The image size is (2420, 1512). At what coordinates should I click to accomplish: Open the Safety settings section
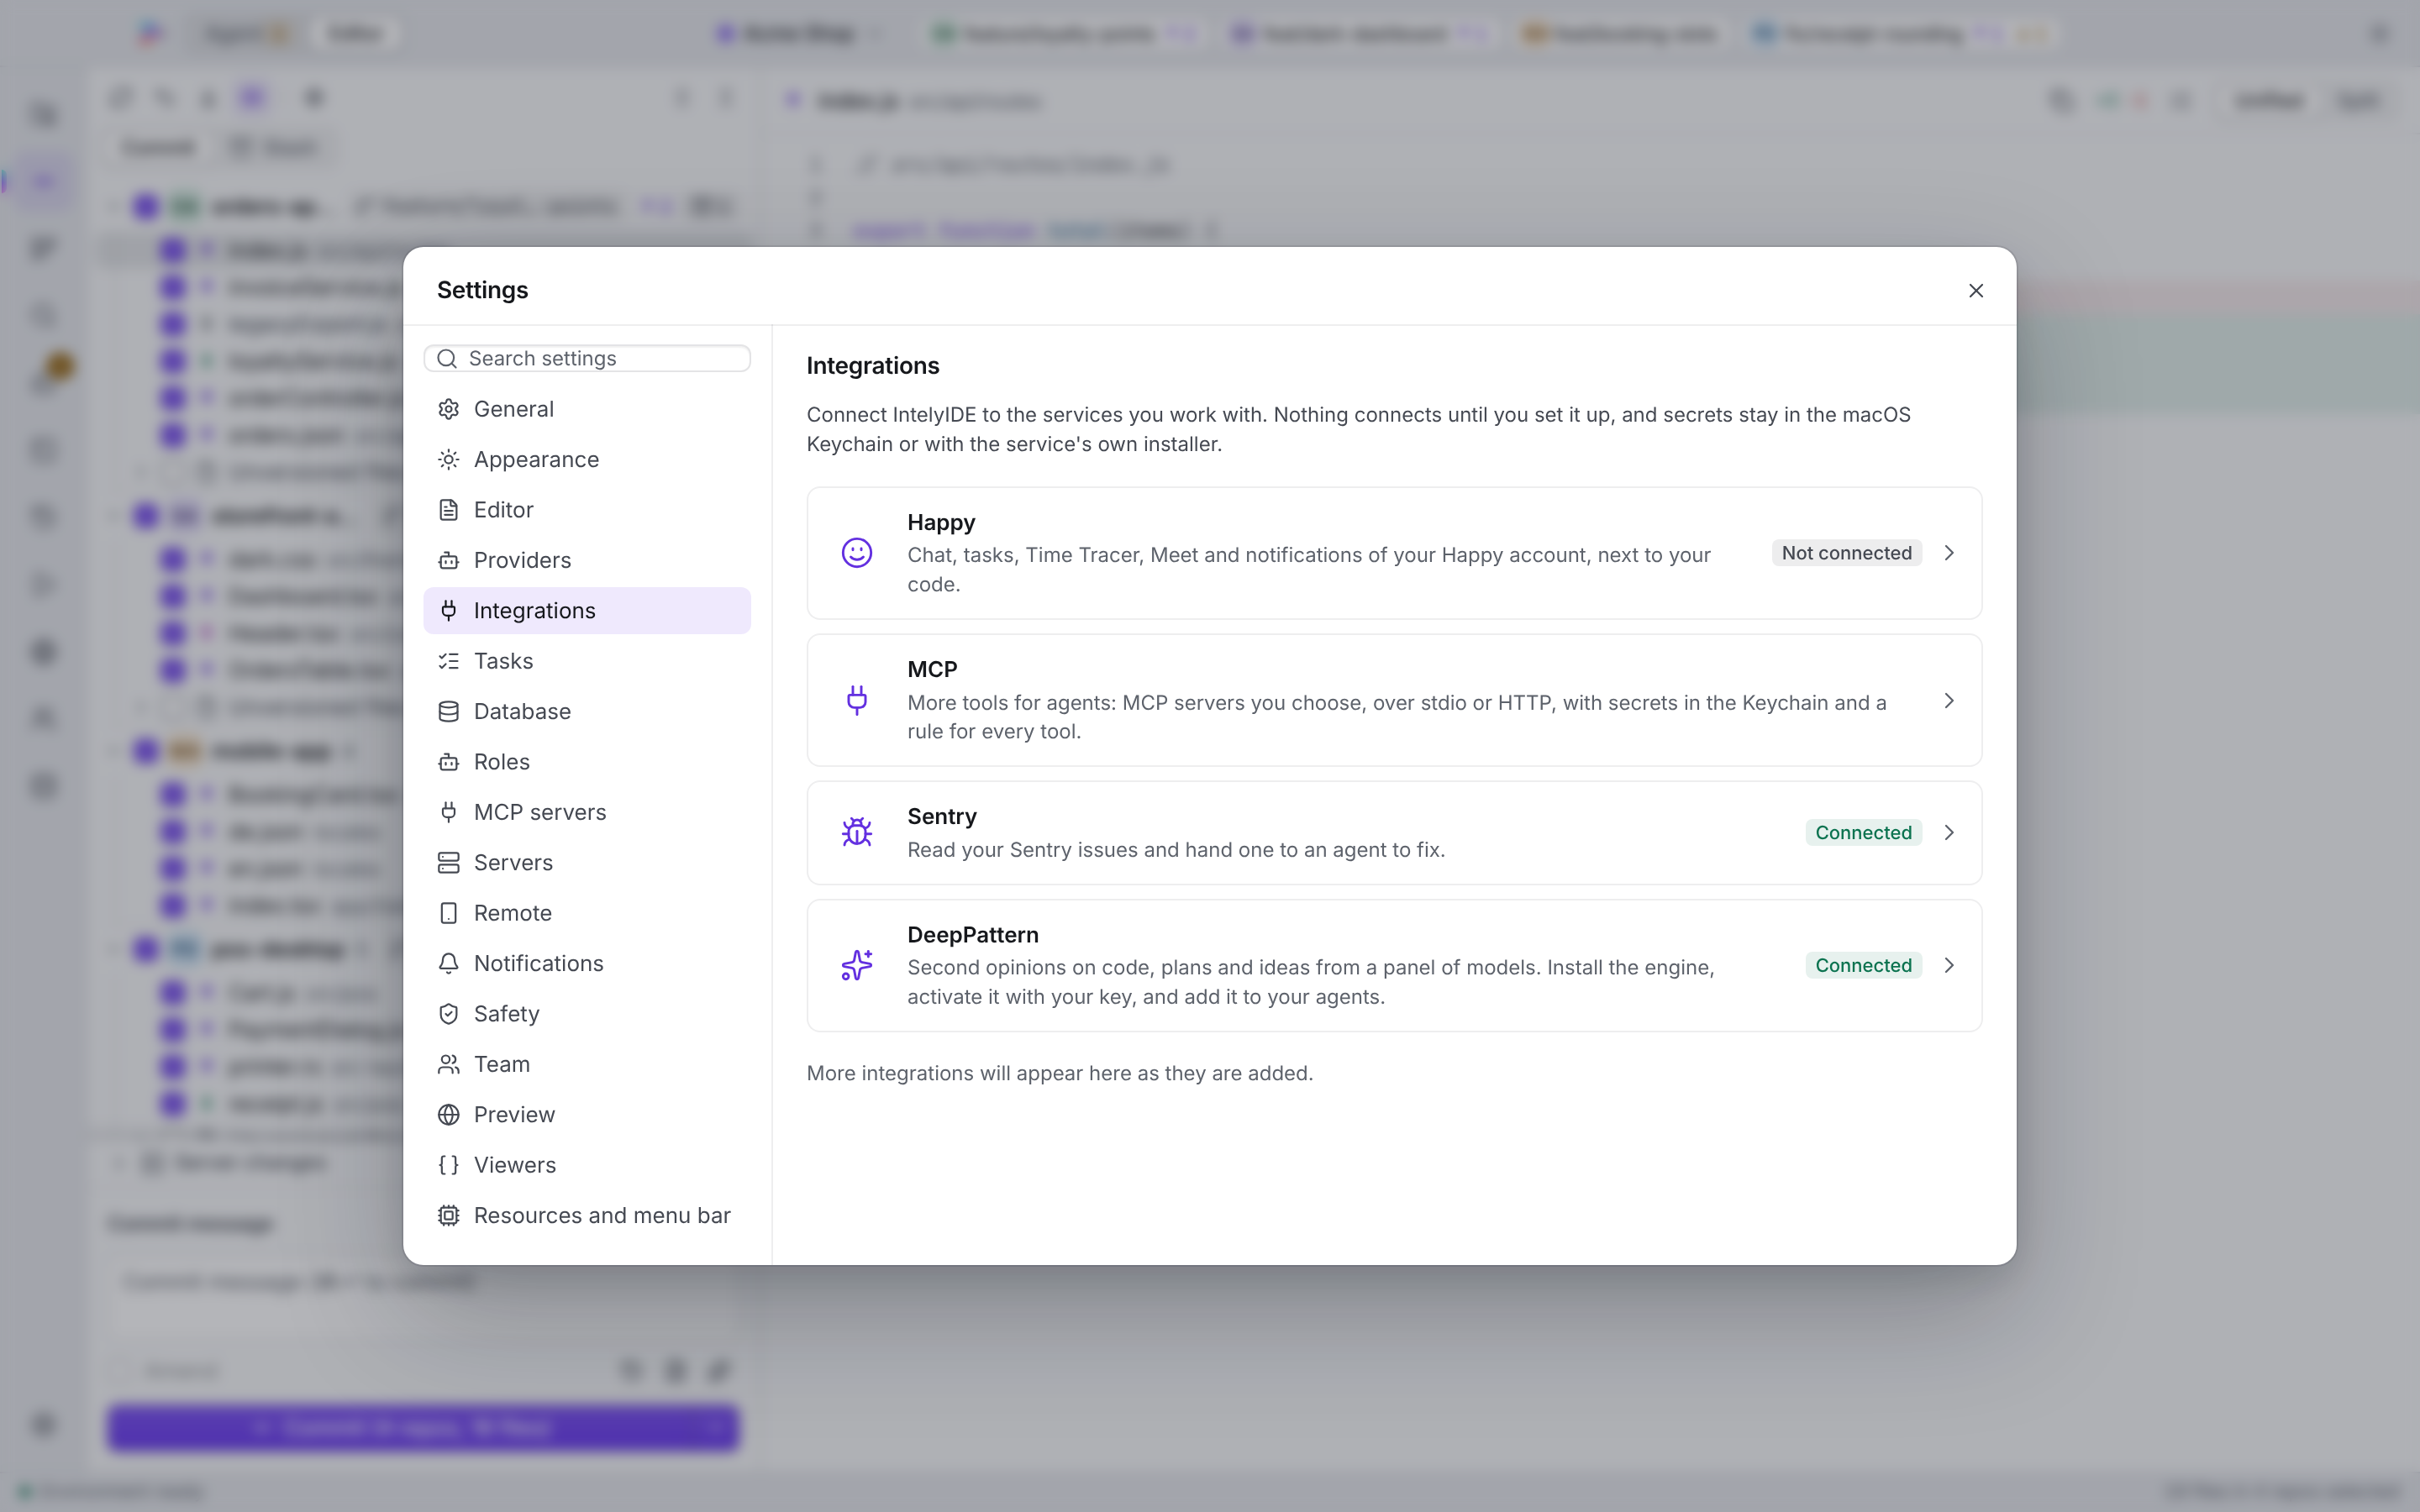(587, 1014)
